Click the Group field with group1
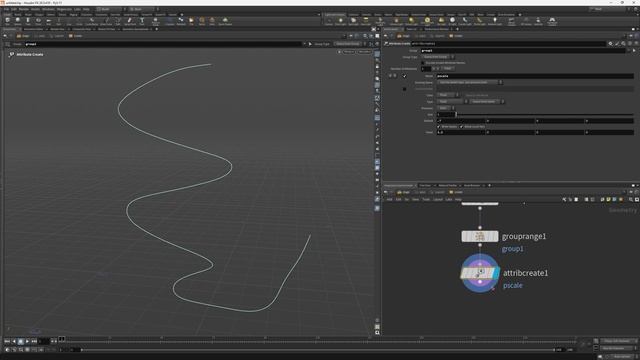Screen dimensions: 640x360 [x=523, y=51]
